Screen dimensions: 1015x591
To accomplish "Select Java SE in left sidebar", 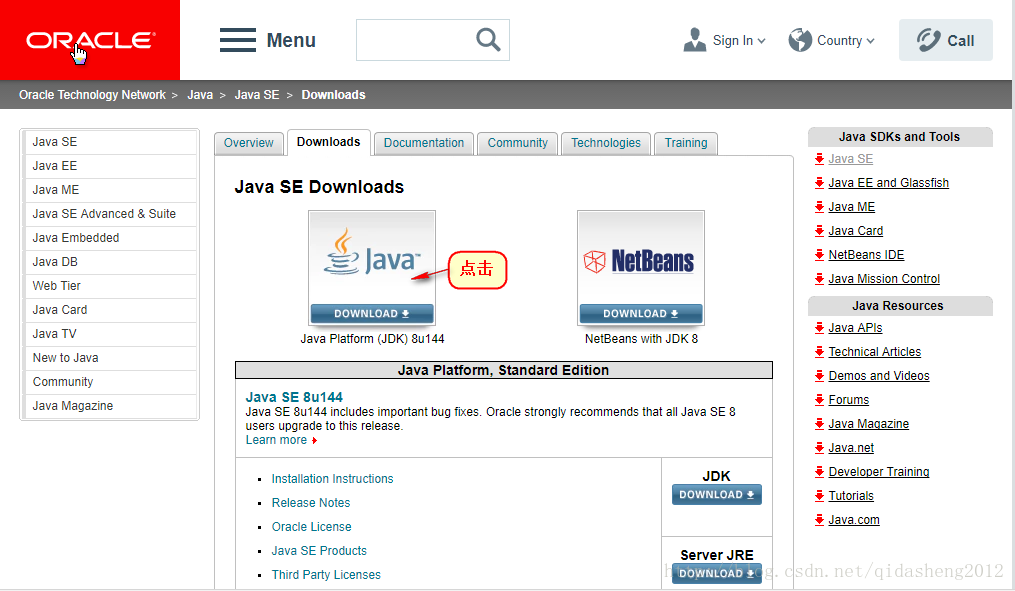I will (x=110, y=142).
